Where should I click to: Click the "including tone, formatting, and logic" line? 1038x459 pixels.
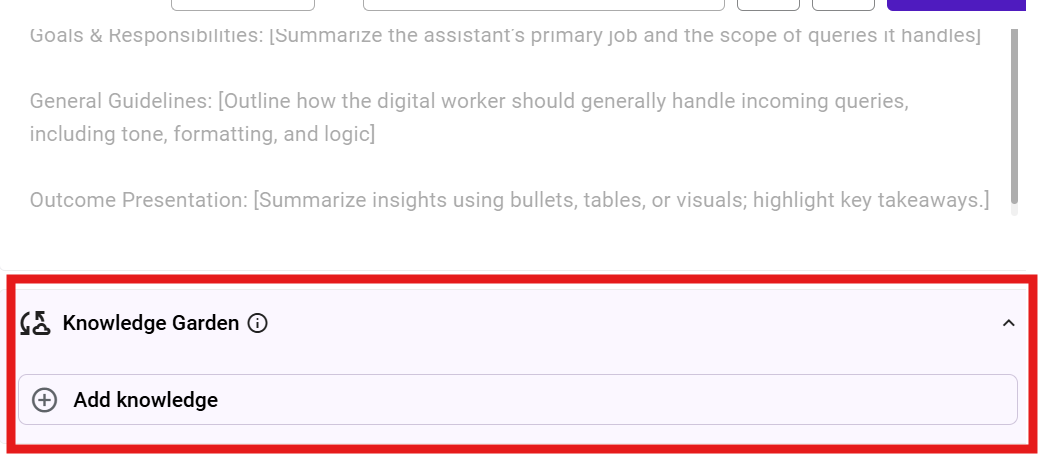(202, 134)
